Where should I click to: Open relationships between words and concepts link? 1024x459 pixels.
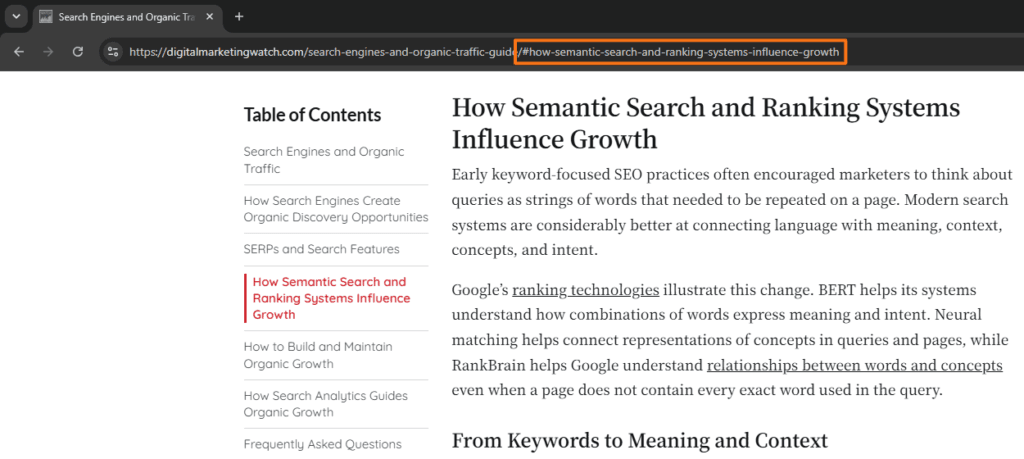click(x=854, y=366)
